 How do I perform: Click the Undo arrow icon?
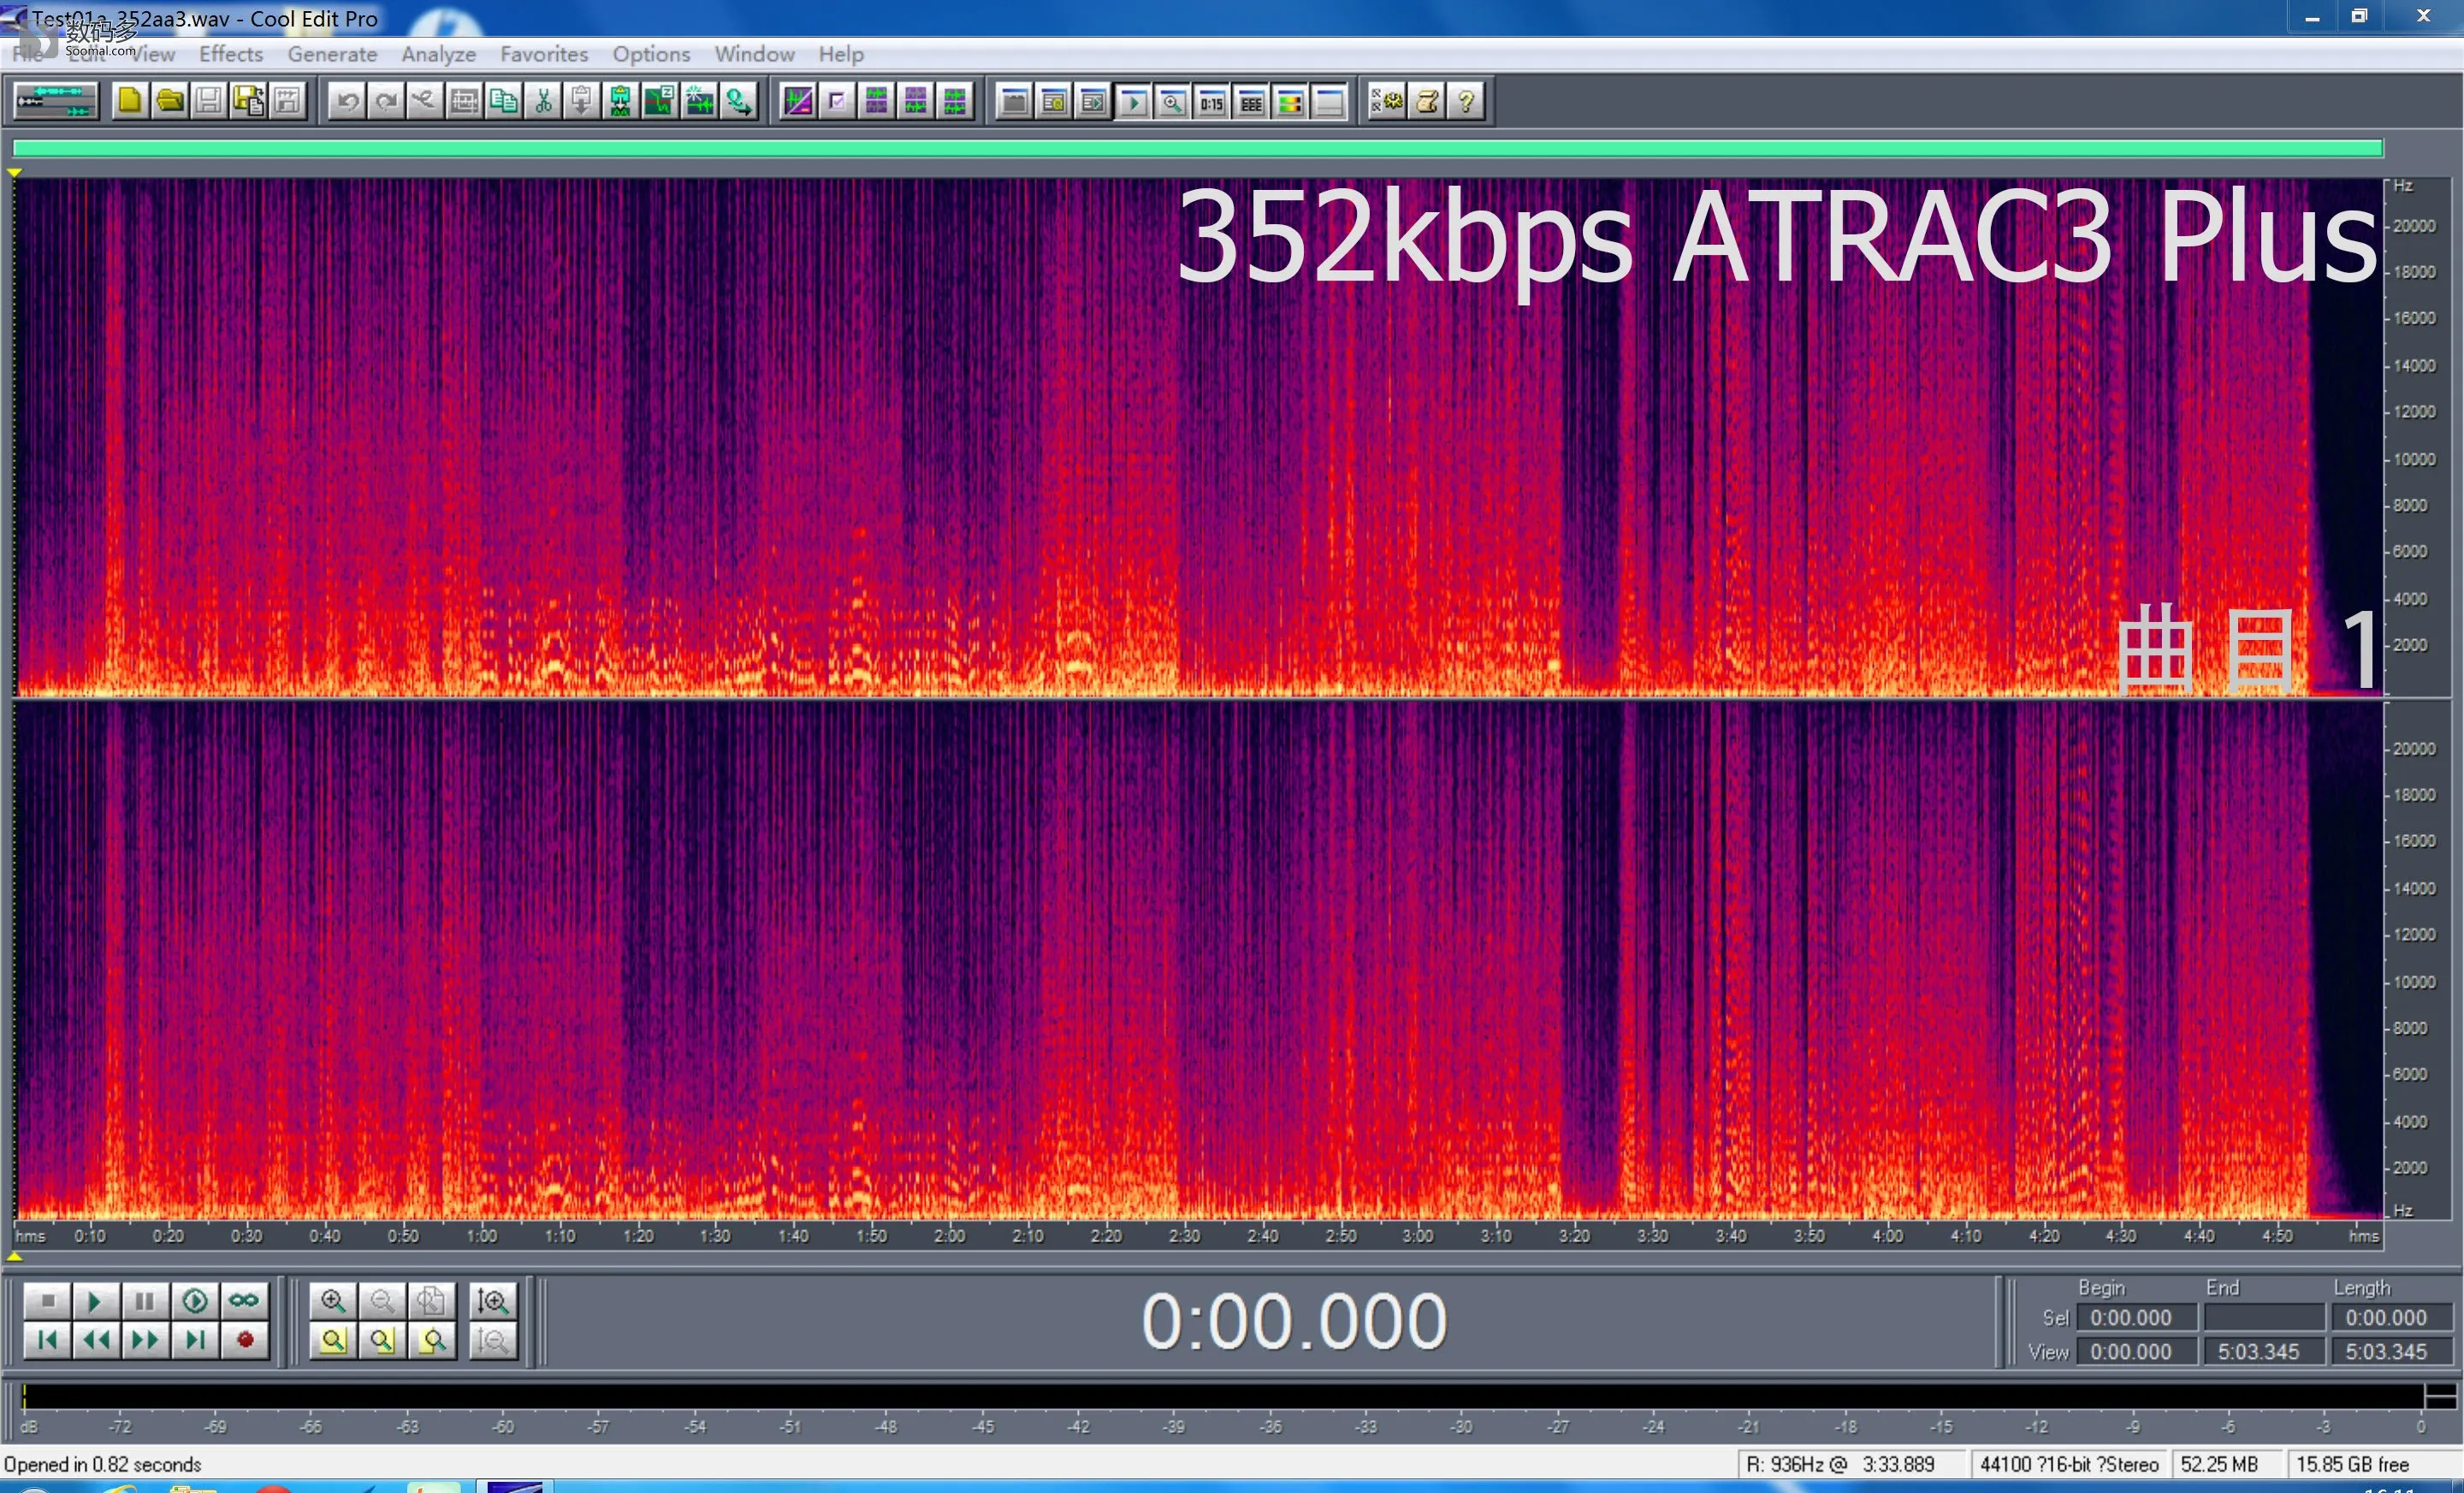click(x=346, y=101)
